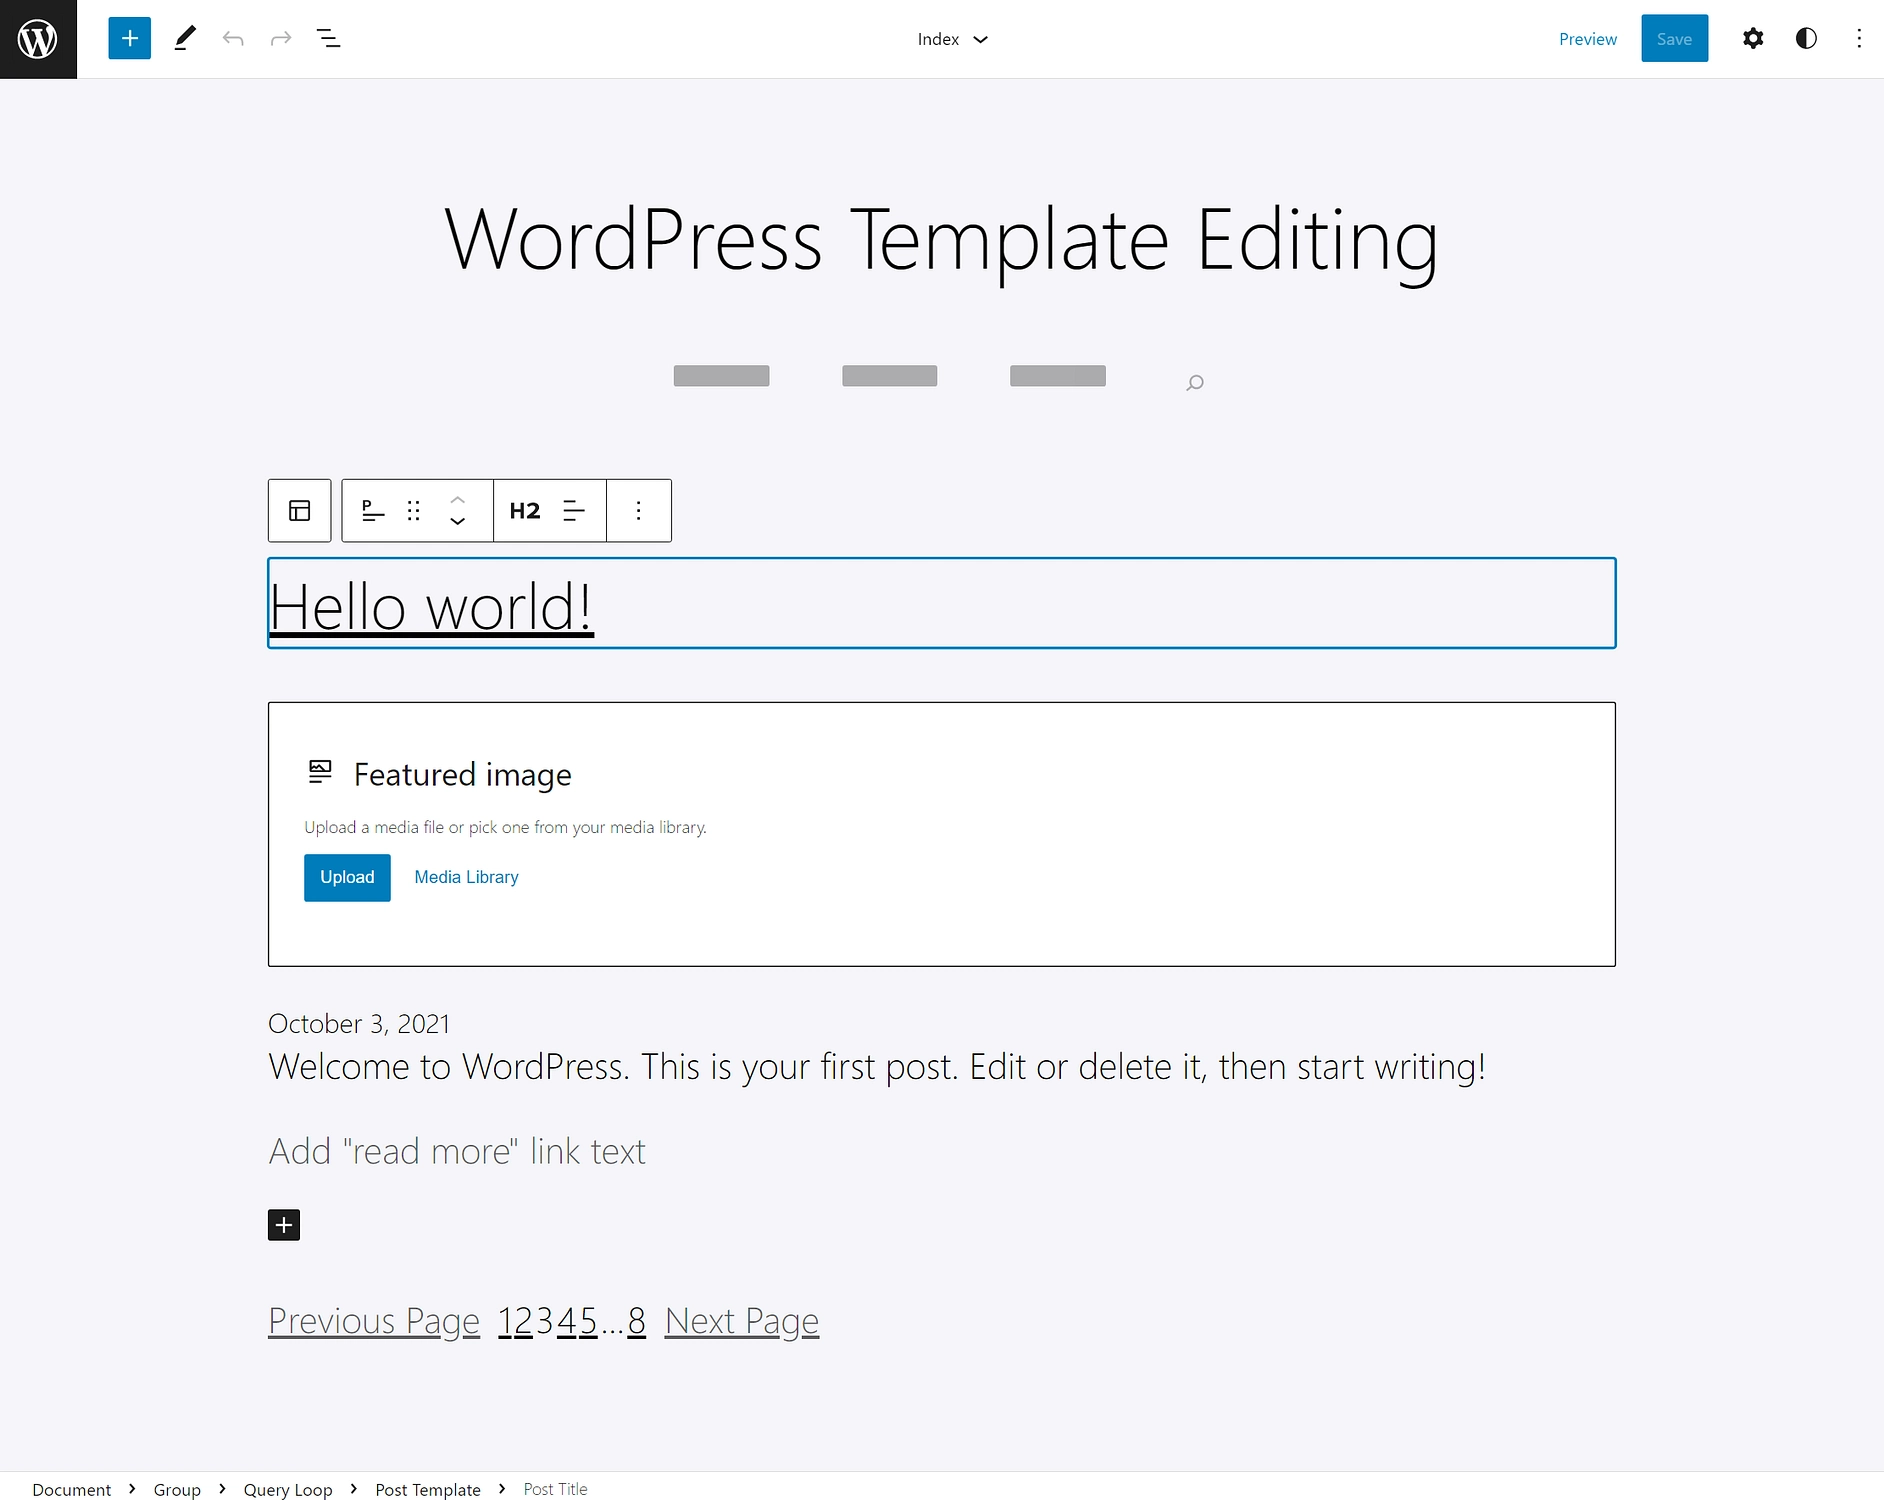Open the List View icon
This screenshot has width=1884, height=1500.
pos(329,39)
